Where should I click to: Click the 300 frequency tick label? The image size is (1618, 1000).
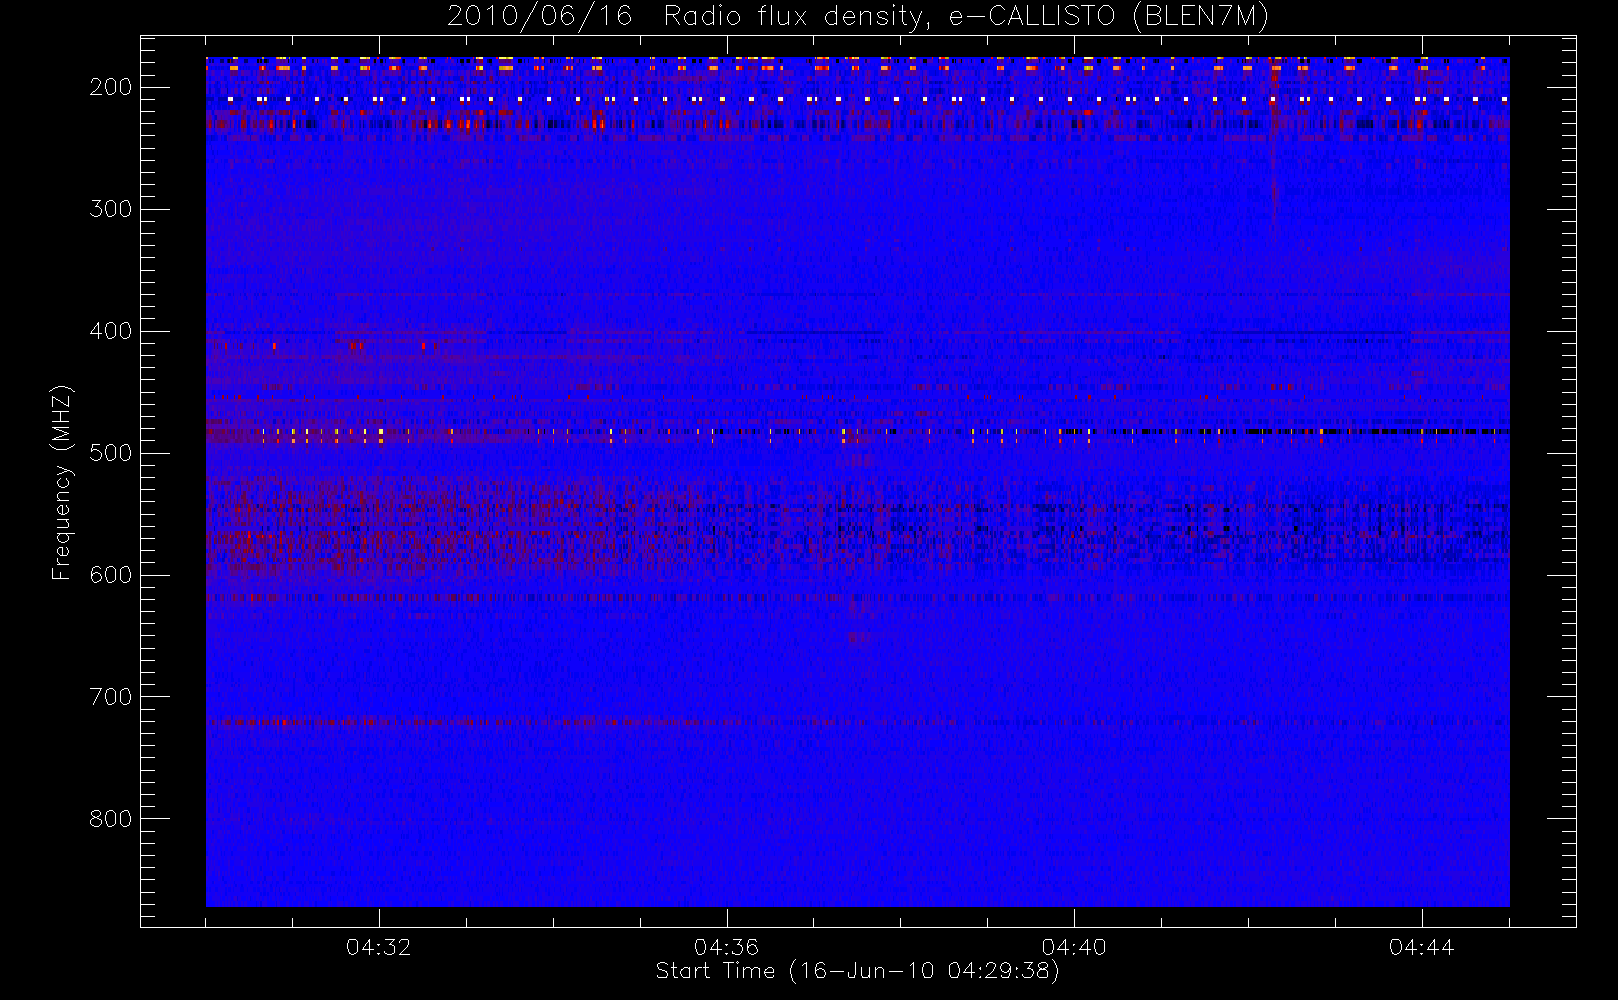pyautogui.click(x=111, y=209)
